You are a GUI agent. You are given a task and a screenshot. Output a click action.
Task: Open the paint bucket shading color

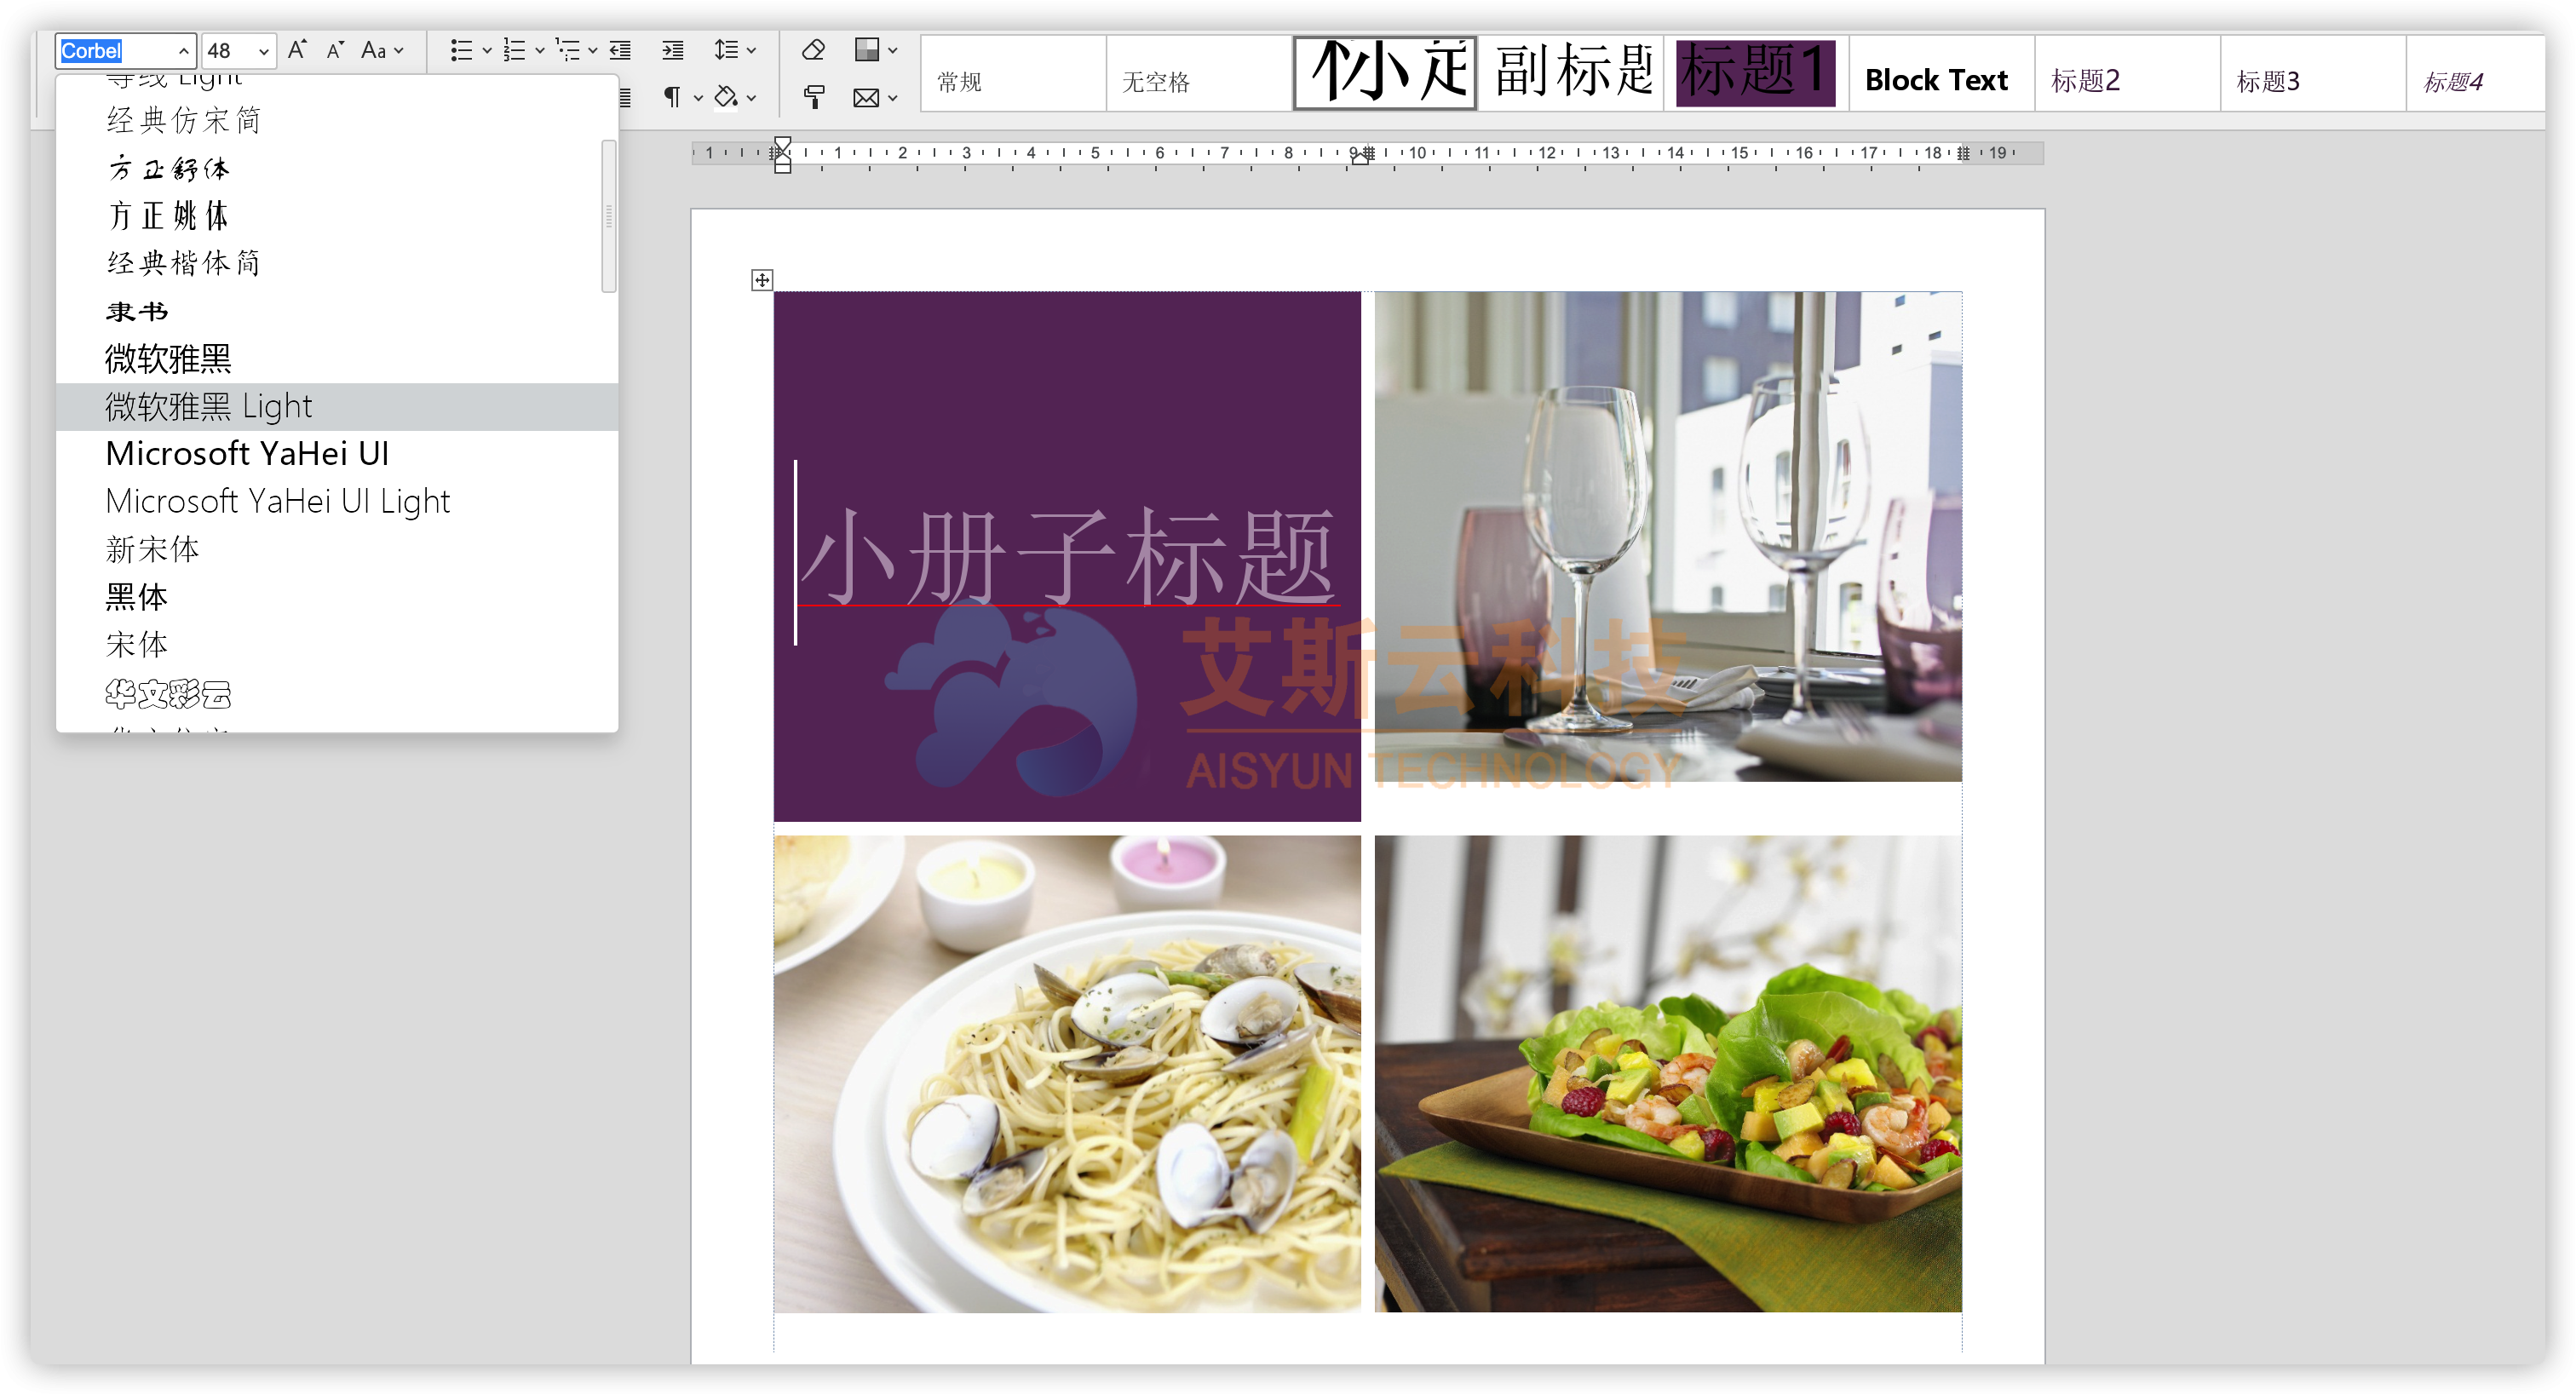point(727,97)
